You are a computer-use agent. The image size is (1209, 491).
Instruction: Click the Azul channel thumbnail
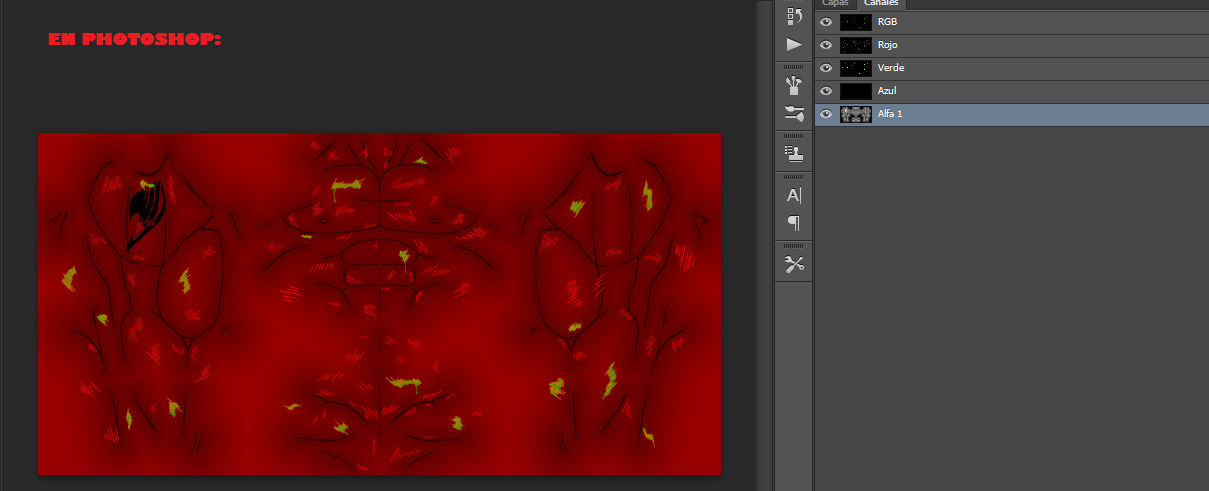coord(856,91)
